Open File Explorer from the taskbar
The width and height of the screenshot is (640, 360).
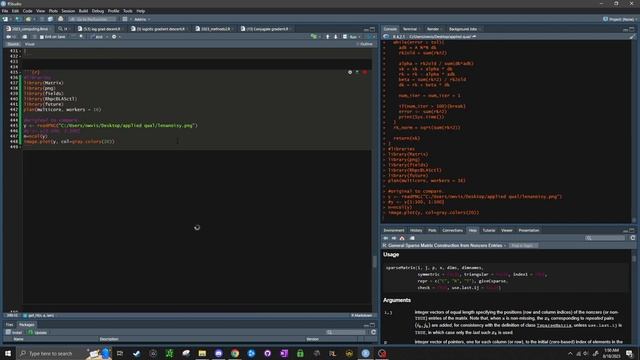[x=202, y=353]
